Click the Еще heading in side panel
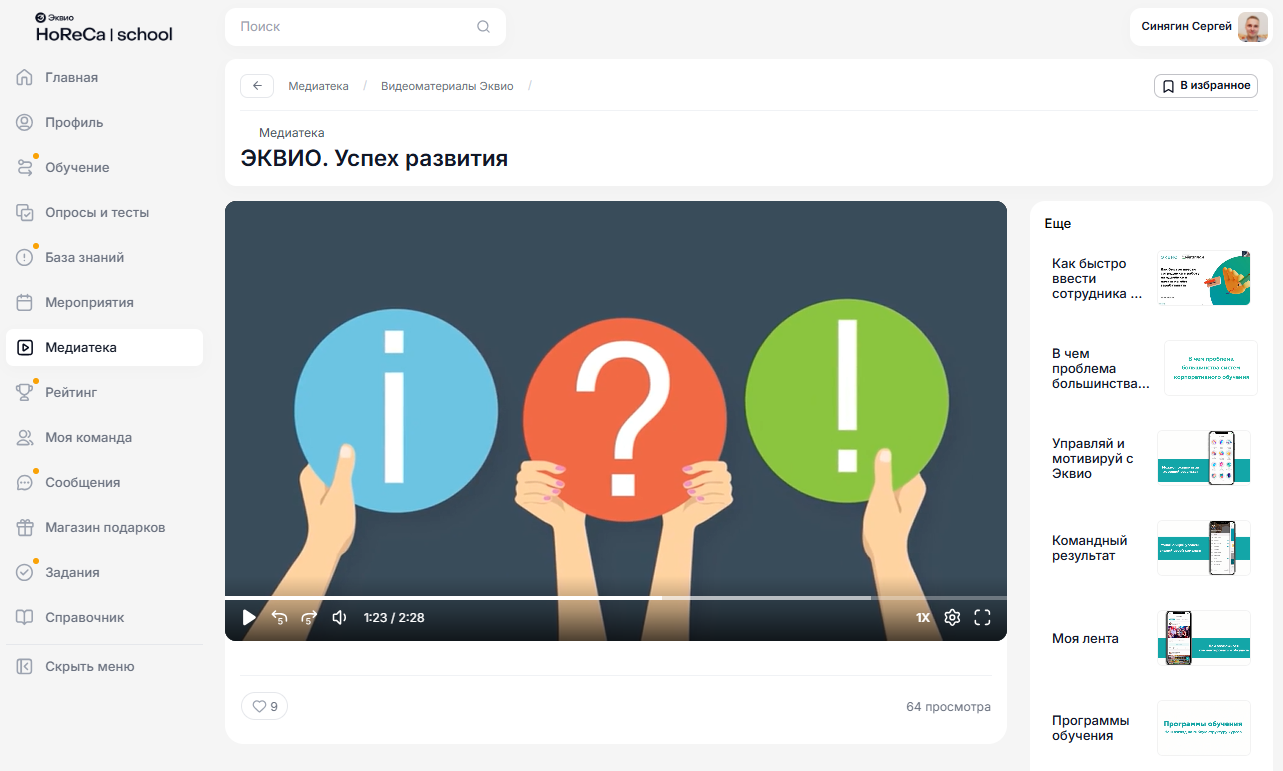The image size is (1283, 771). click(x=1058, y=224)
